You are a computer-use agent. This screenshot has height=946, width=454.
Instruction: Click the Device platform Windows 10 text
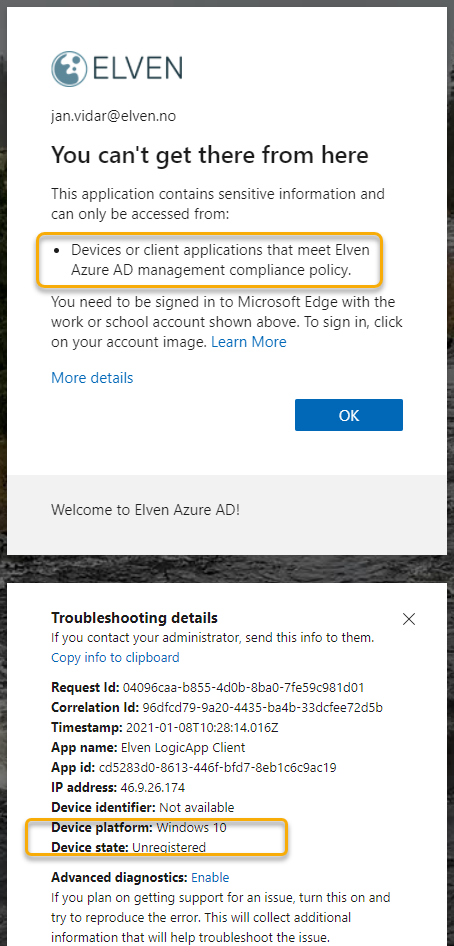(192, 827)
